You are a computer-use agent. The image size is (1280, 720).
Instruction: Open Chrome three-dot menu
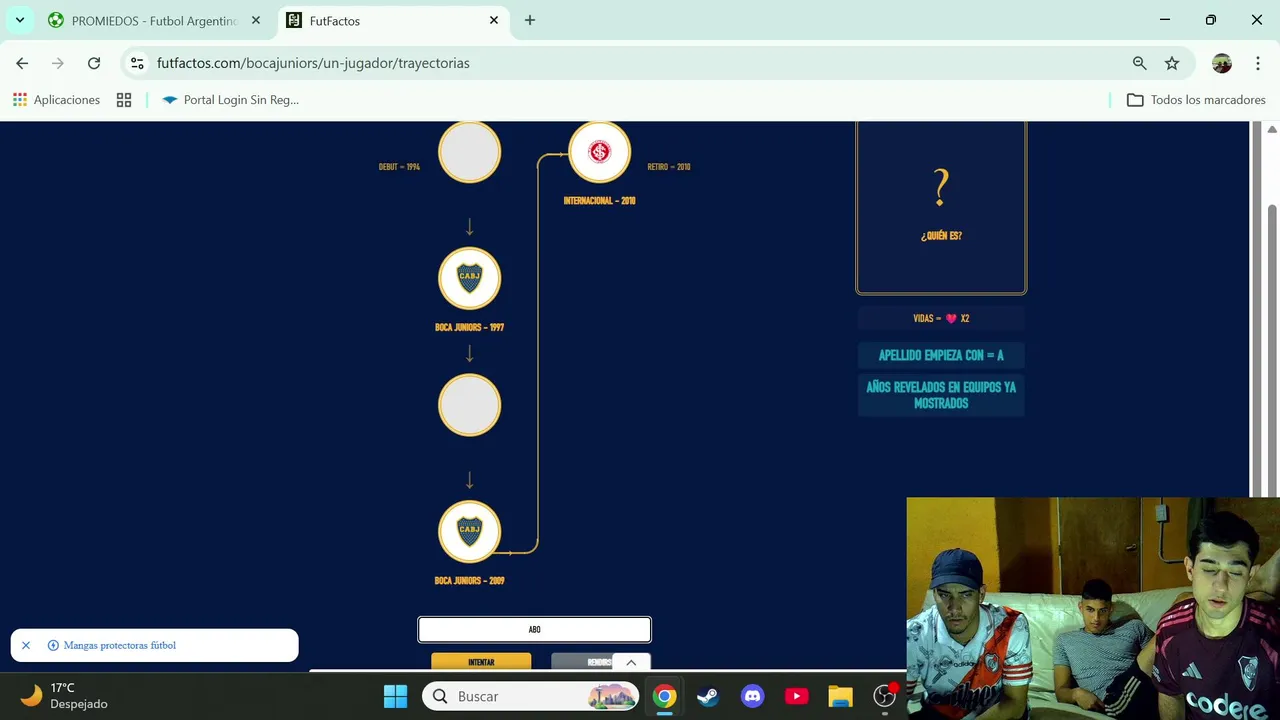pyautogui.click(x=1257, y=63)
